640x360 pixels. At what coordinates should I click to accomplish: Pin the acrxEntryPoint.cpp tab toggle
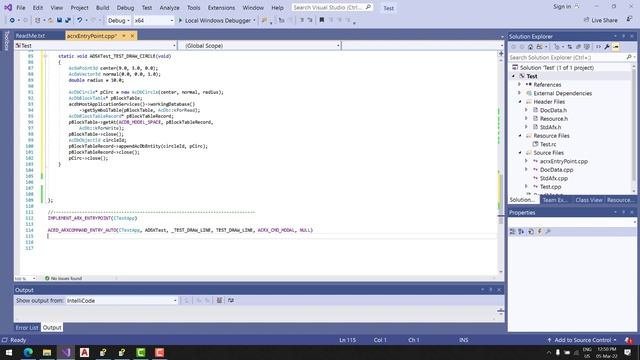[x=124, y=36]
